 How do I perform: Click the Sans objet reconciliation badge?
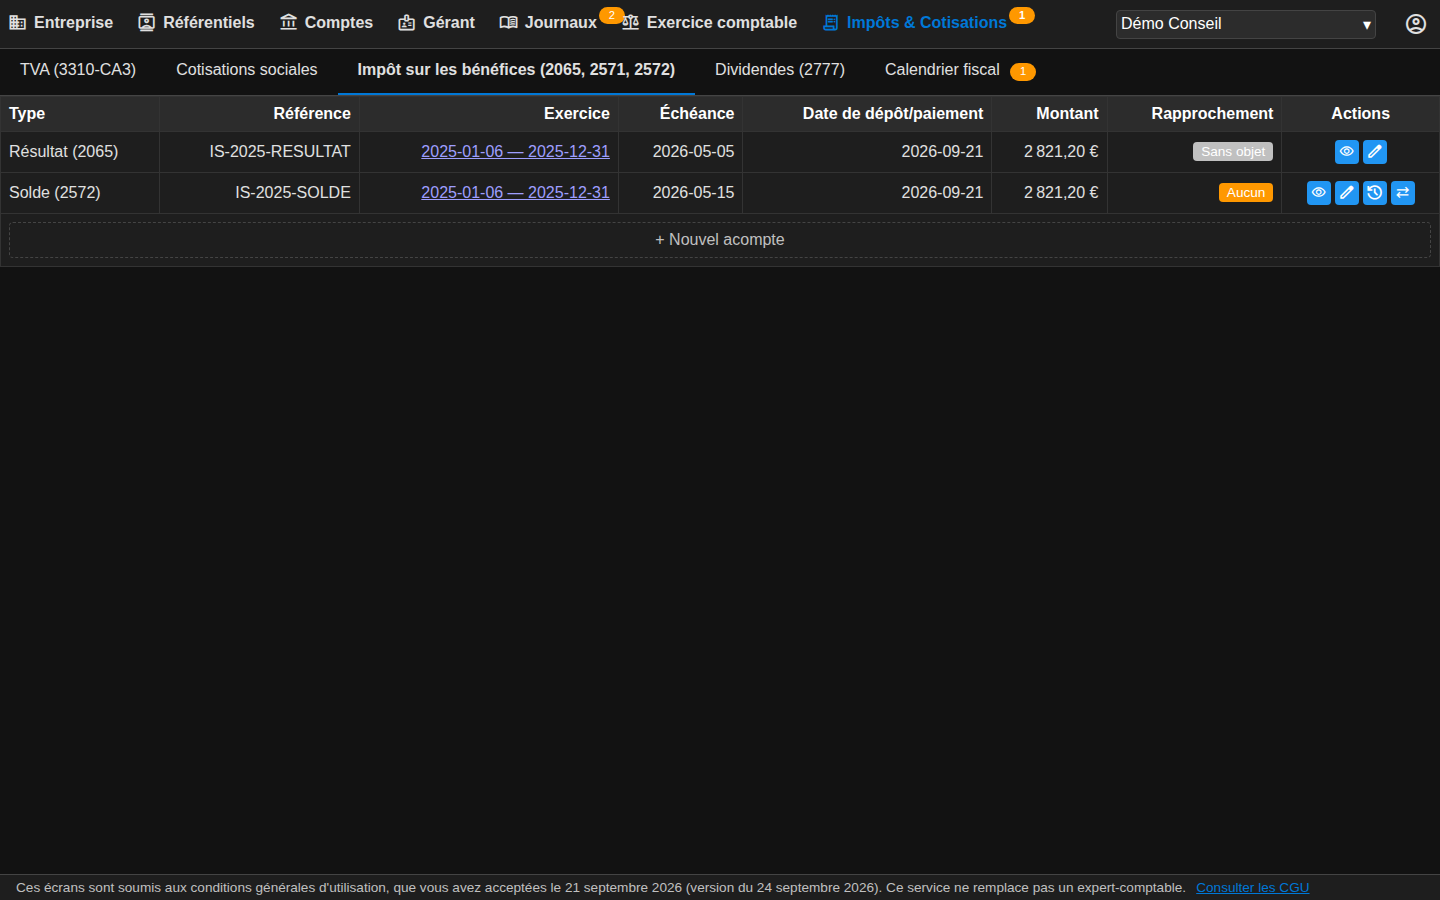[1233, 152]
